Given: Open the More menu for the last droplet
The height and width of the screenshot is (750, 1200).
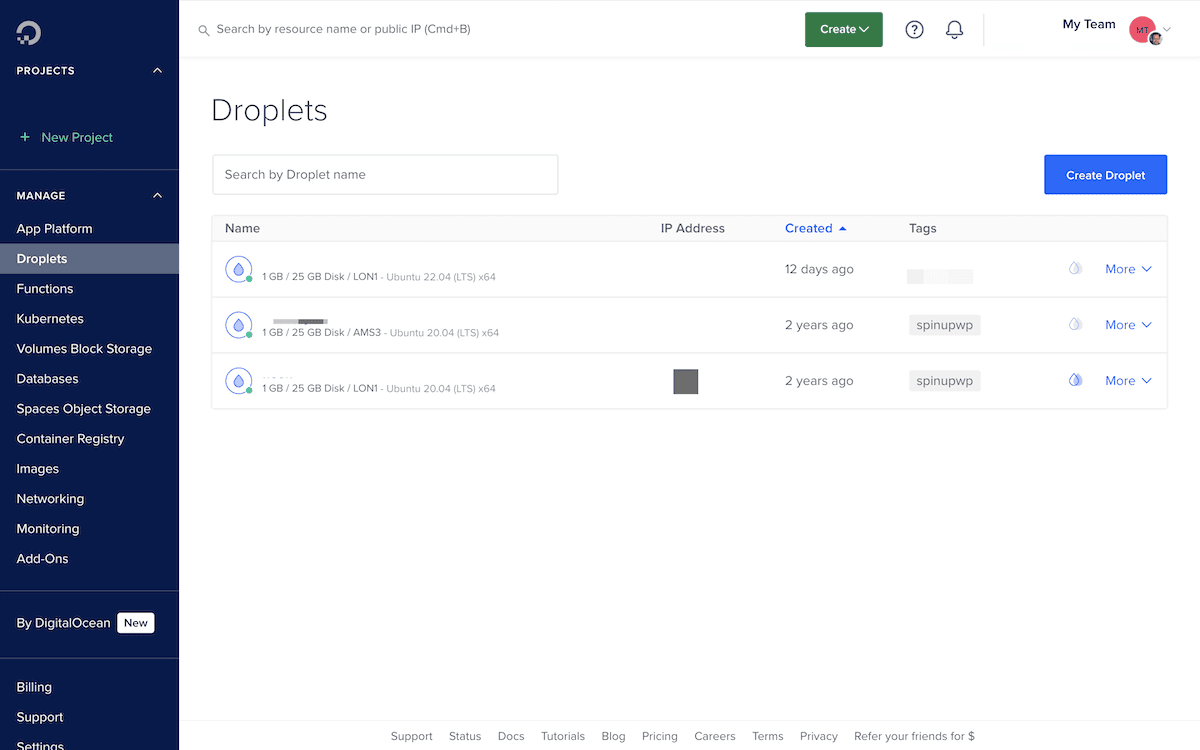Looking at the screenshot, I should point(1128,380).
